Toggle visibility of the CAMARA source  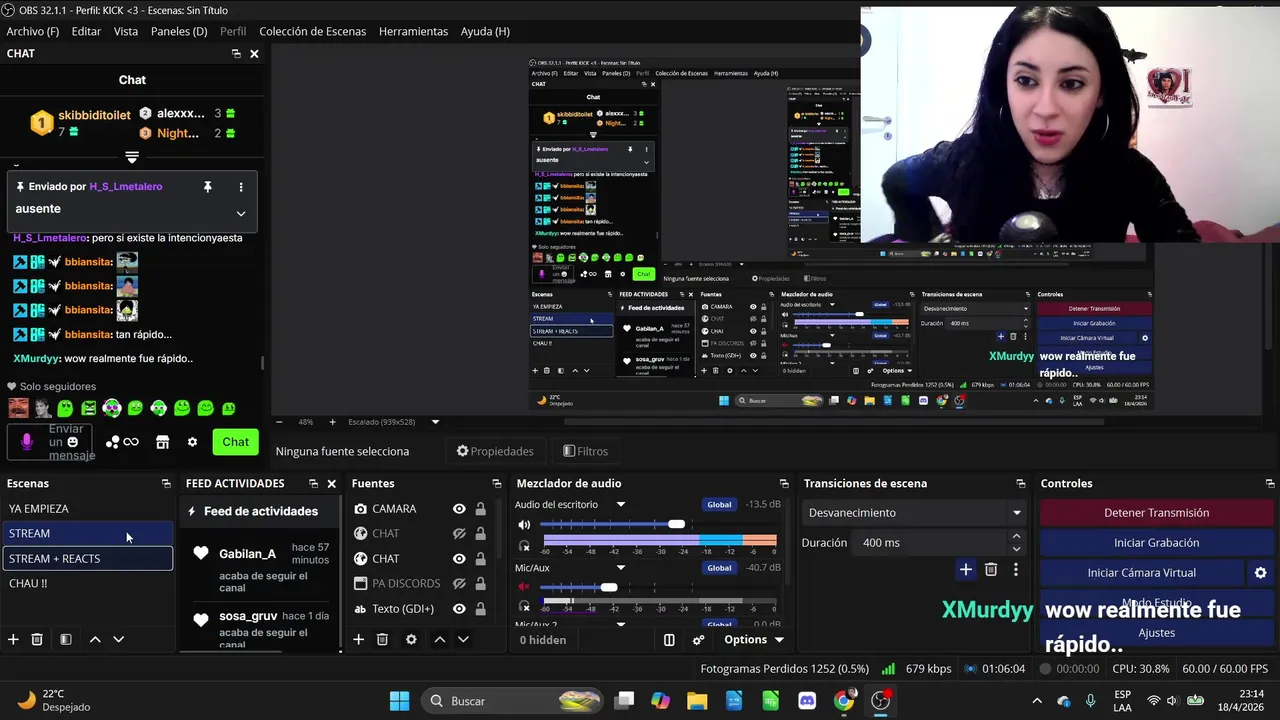[x=459, y=509]
